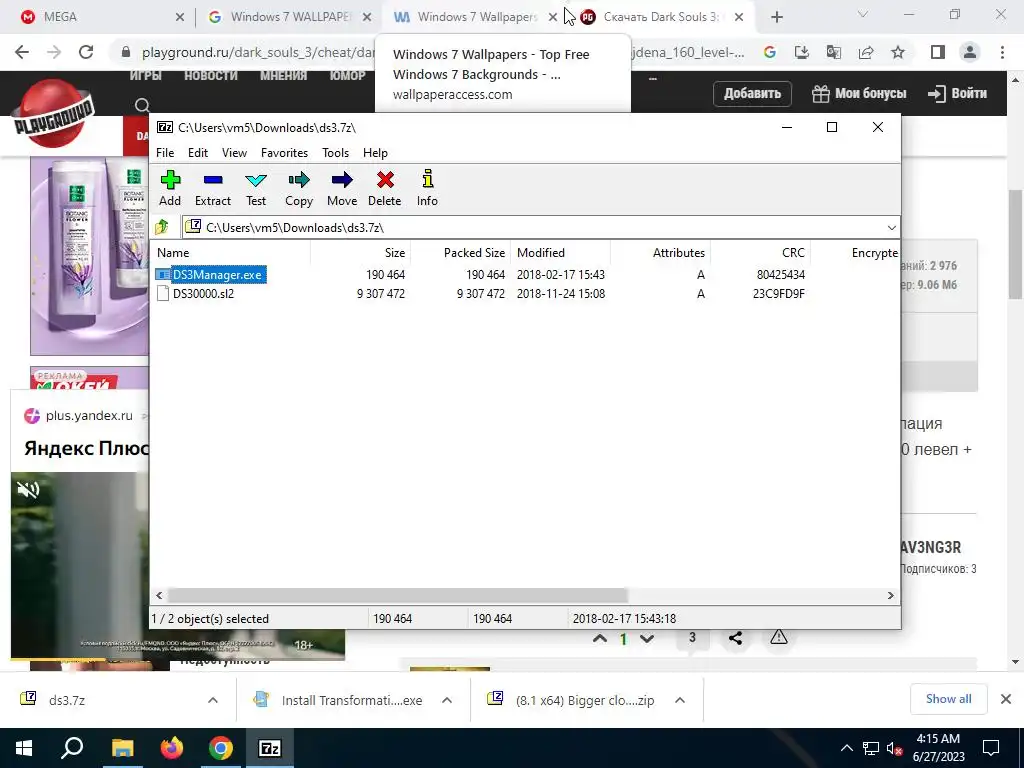1024x768 pixels.
Task: Close the MEGA tab
Action: (180, 18)
